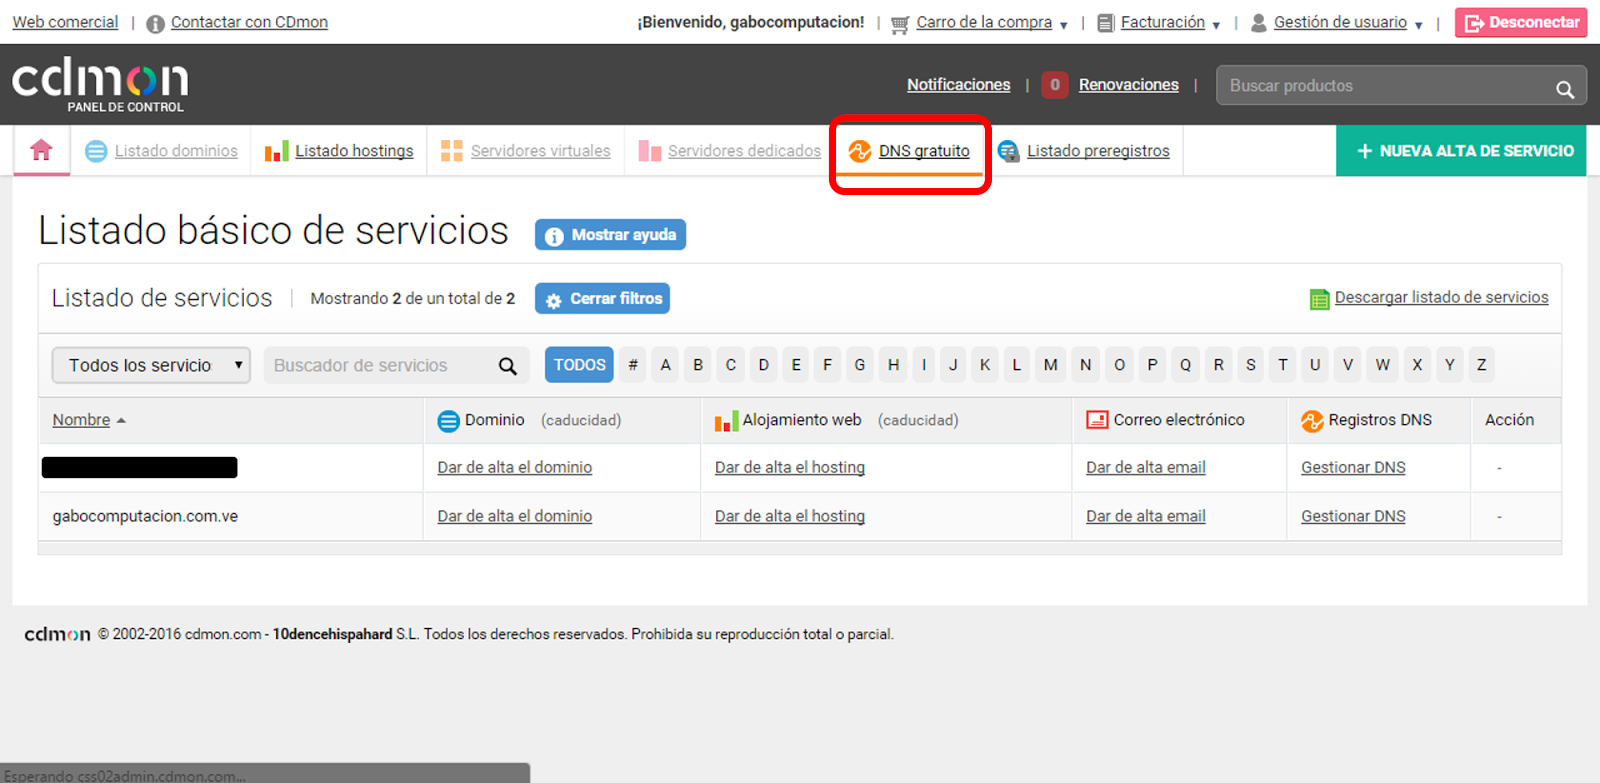
Task: Click the Registros DNS orange icon
Action: pos(1312,421)
